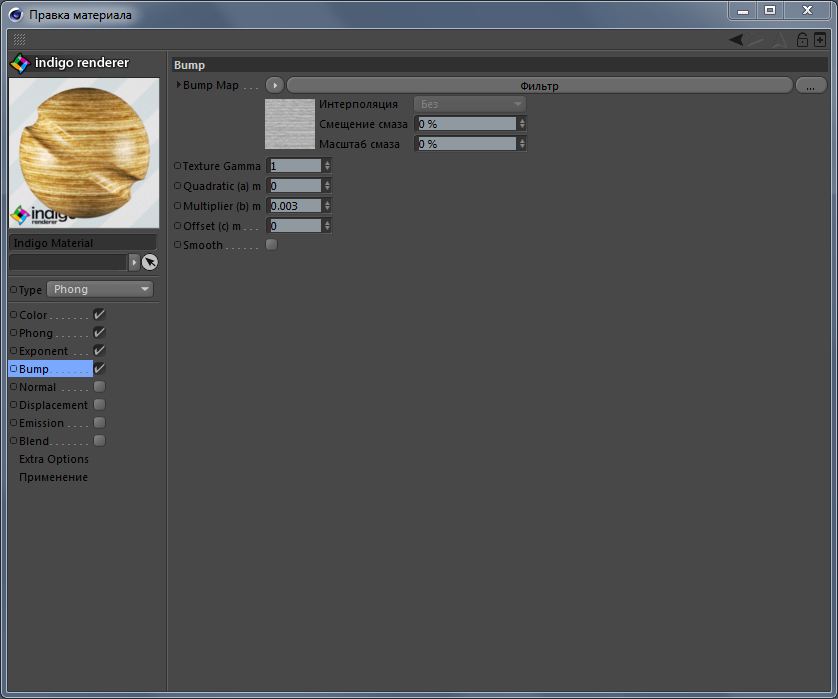Click the Multiplier (b) m value field
The height and width of the screenshot is (699, 838).
295,206
